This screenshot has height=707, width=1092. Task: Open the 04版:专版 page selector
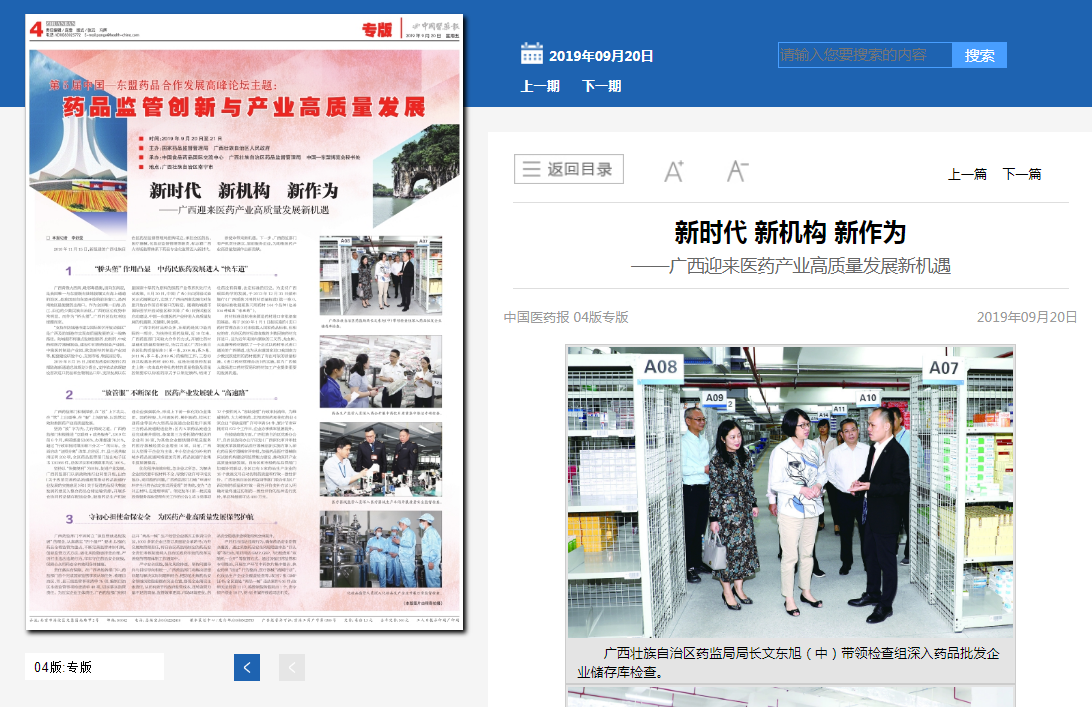point(94,667)
